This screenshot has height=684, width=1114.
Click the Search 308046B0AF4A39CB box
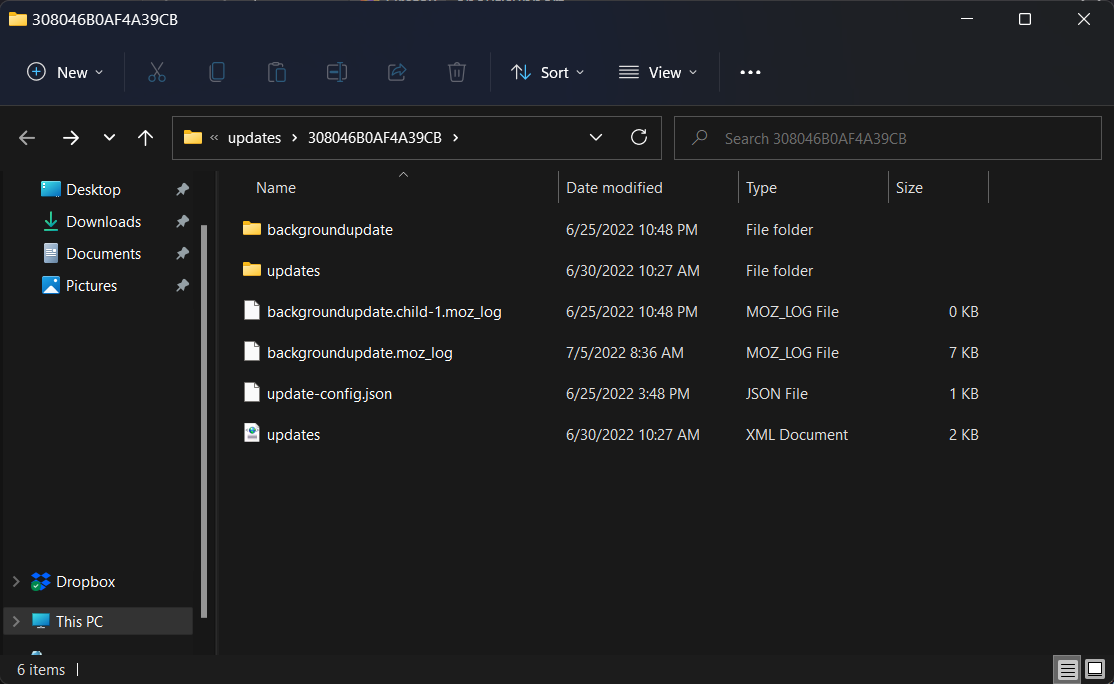890,138
